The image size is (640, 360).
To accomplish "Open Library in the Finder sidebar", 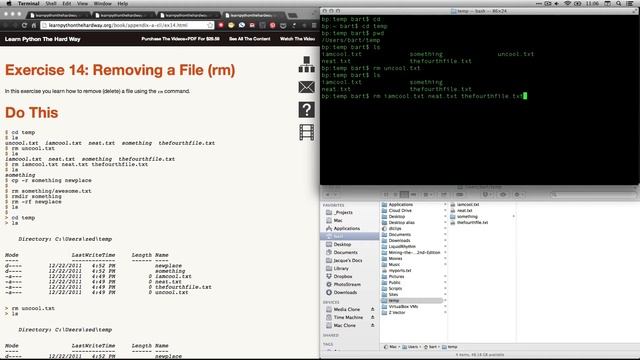I will (x=341, y=268).
